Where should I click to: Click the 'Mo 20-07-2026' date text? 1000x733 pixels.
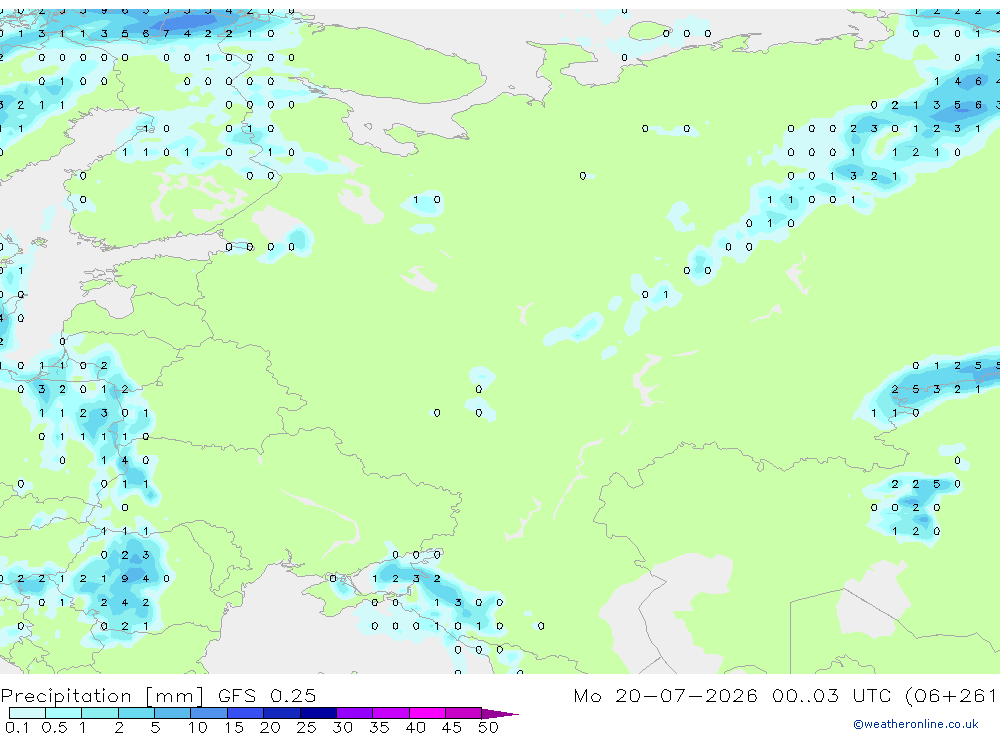(x=665, y=695)
